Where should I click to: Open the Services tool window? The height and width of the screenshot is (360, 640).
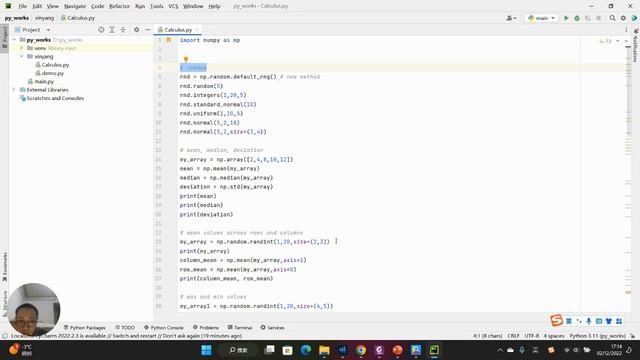coord(272,327)
